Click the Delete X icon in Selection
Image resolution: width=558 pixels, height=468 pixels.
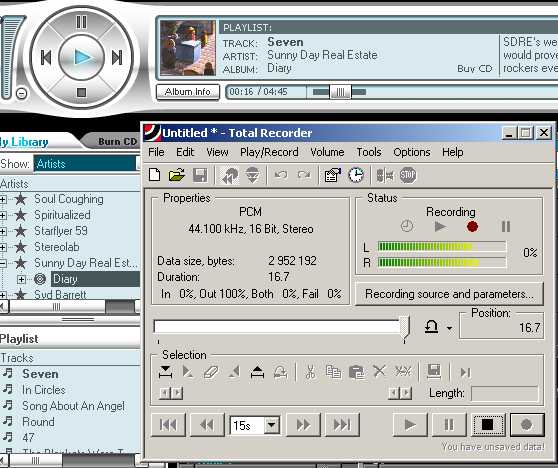(x=379, y=372)
